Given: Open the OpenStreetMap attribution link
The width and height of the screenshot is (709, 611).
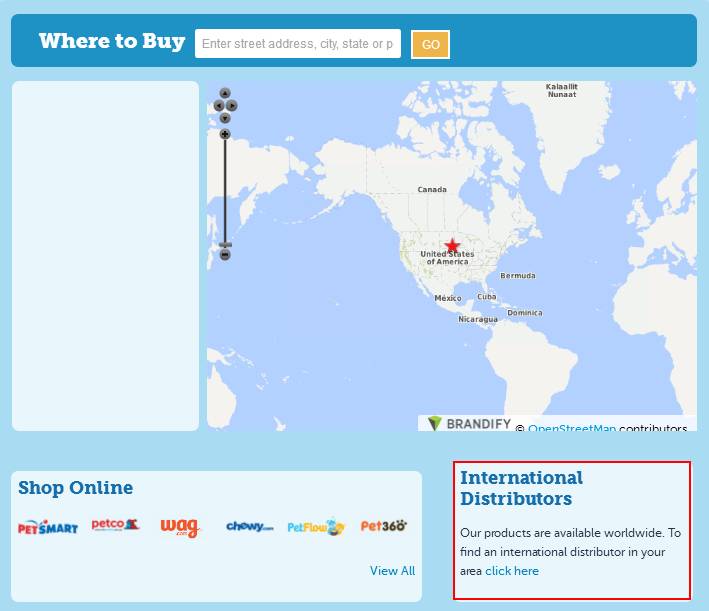Looking at the screenshot, I should pos(571,429).
